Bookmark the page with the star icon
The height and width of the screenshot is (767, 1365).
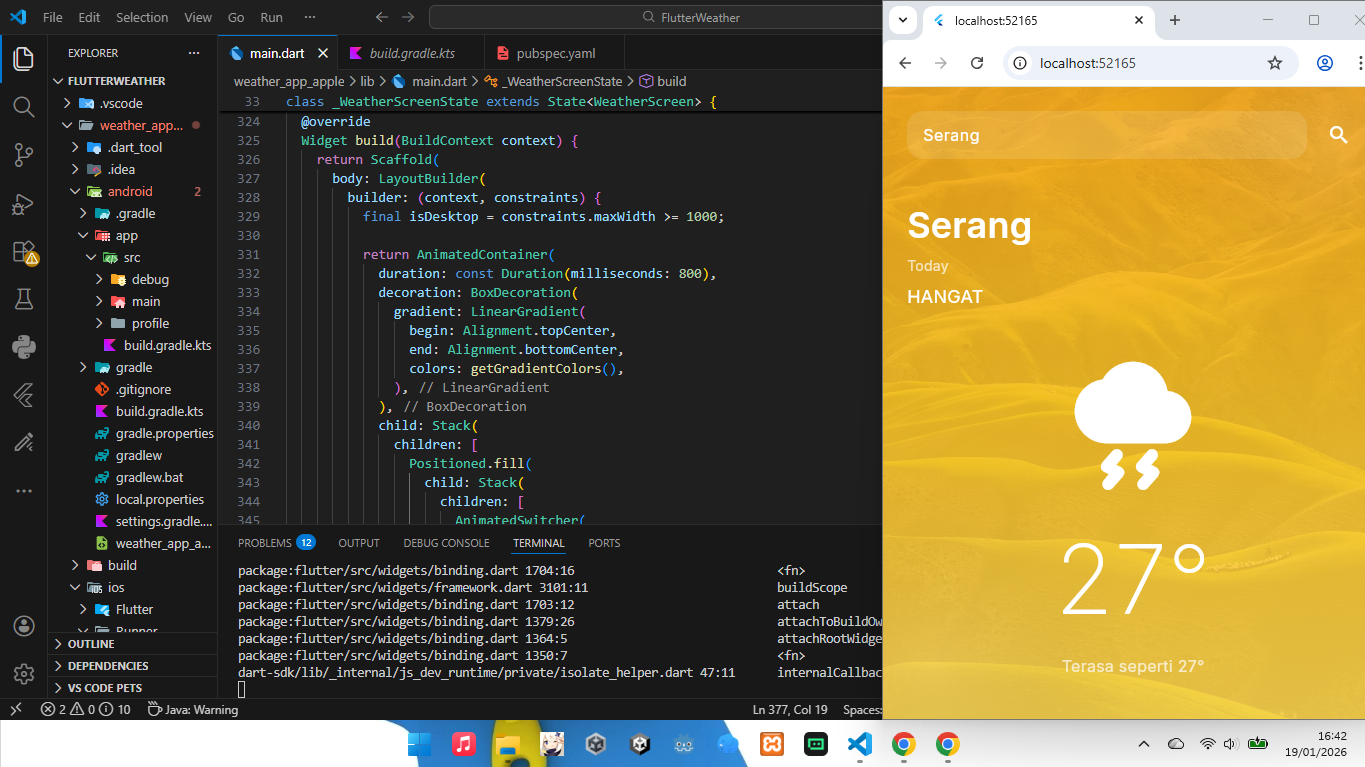click(1275, 62)
